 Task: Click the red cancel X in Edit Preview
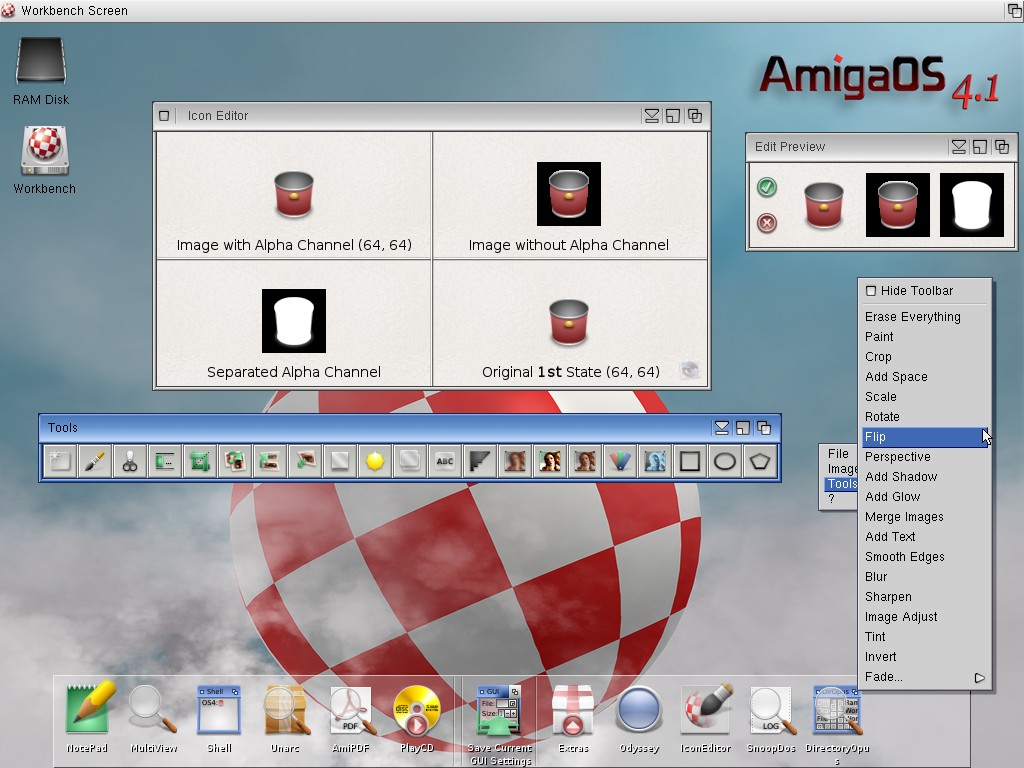767,223
